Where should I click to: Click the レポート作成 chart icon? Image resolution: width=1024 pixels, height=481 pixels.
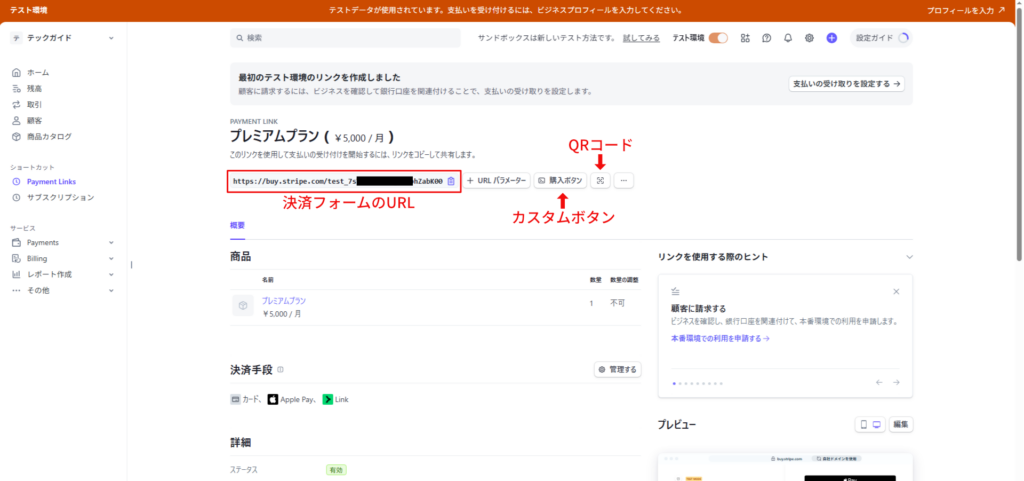coord(17,274)
